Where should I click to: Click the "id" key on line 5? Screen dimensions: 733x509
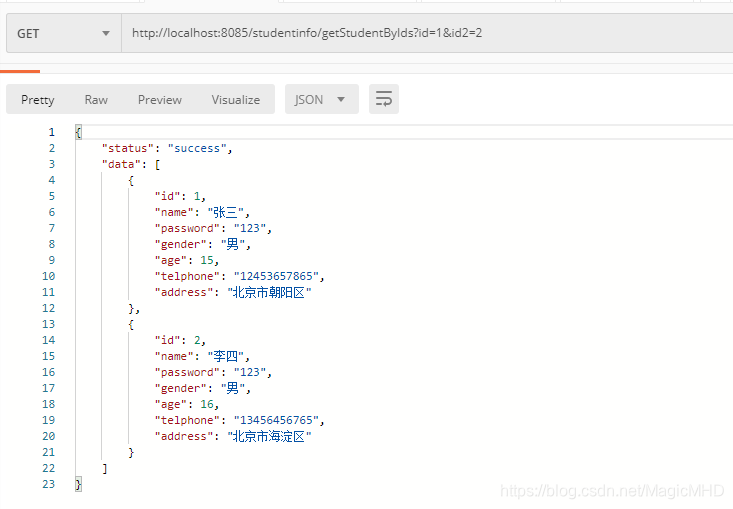[167, 196]
